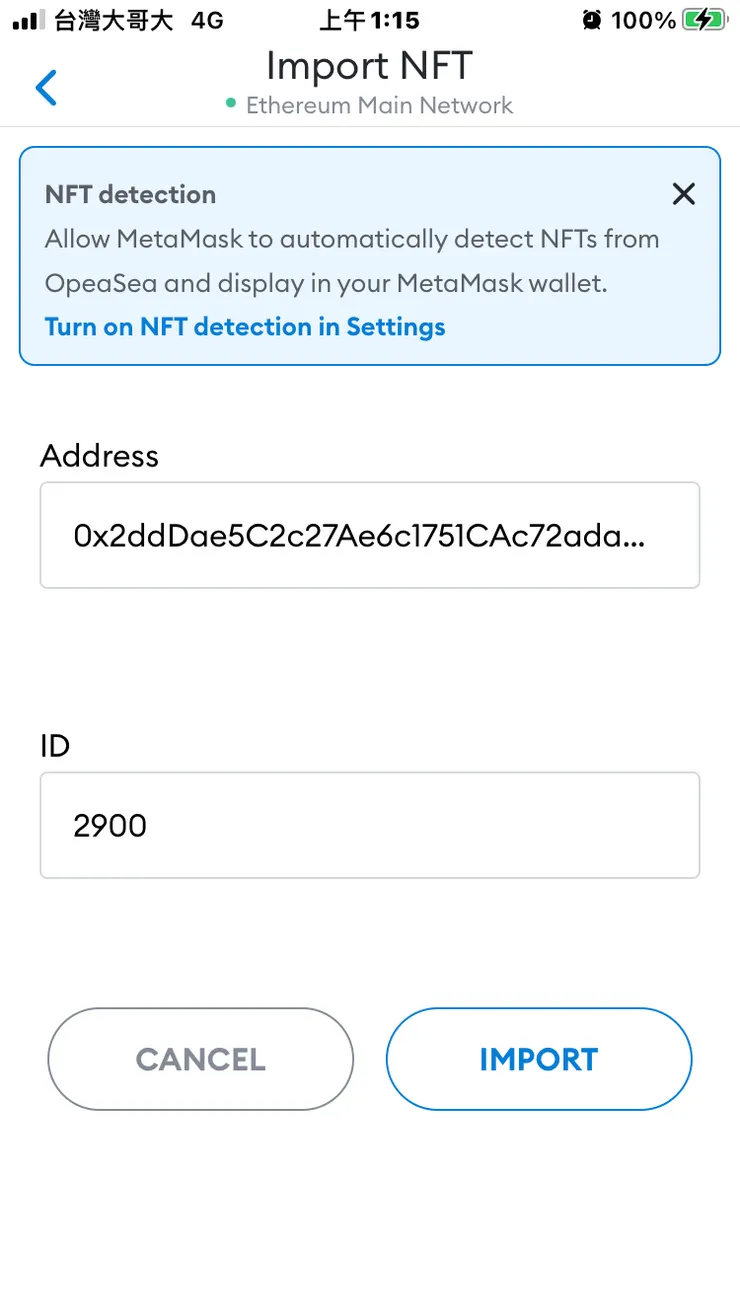Tap the ID input field containing 2900
The width and height of the screenshot is (740, 1316).
369,825
